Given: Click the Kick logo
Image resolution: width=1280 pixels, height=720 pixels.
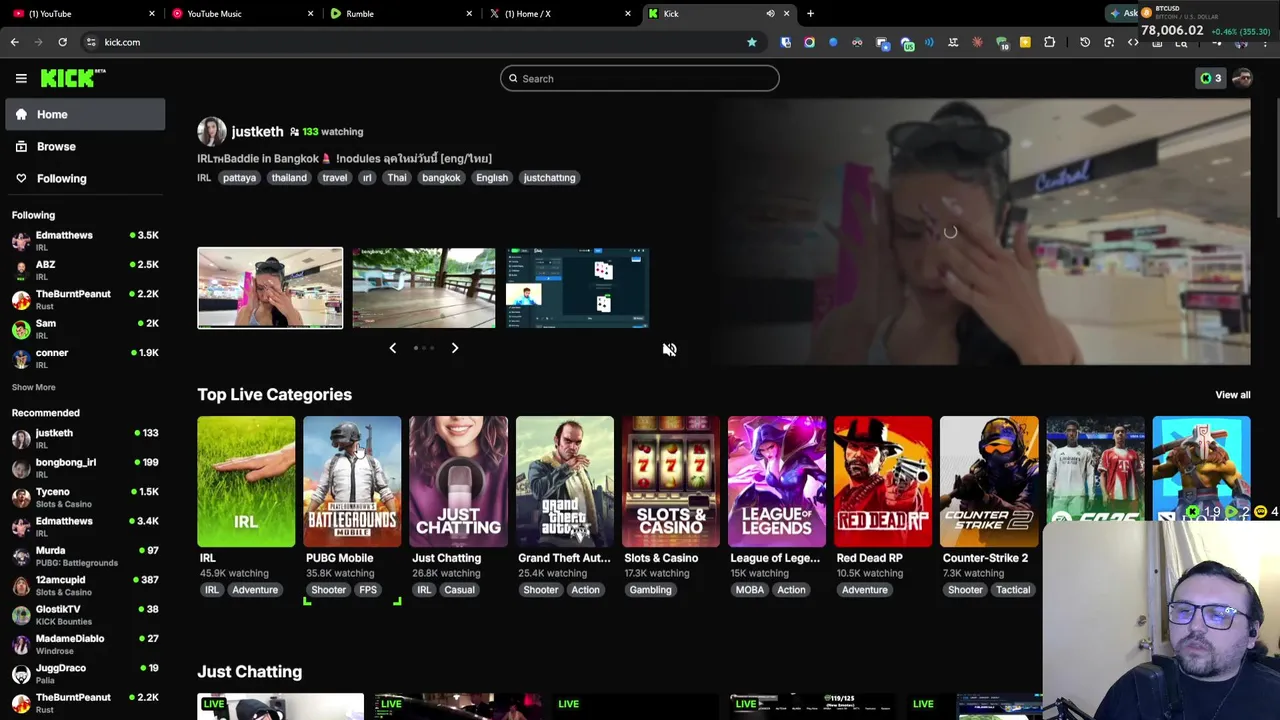Looking at the screenshot, I should coord(72,78).
